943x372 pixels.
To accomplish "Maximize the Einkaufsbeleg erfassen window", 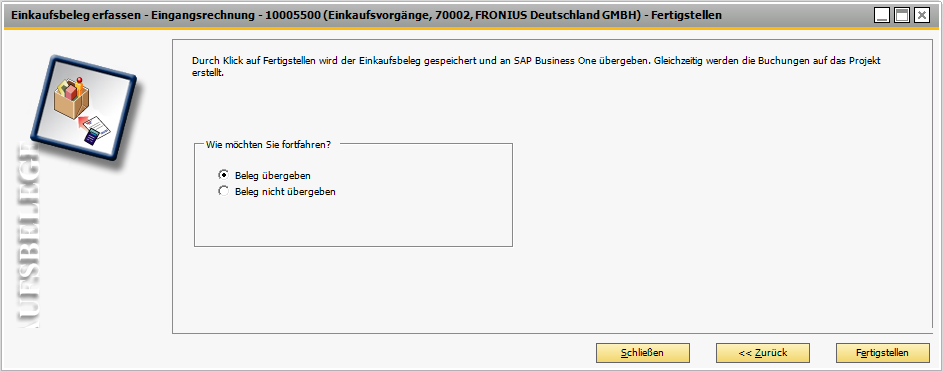I will [902, 15].
